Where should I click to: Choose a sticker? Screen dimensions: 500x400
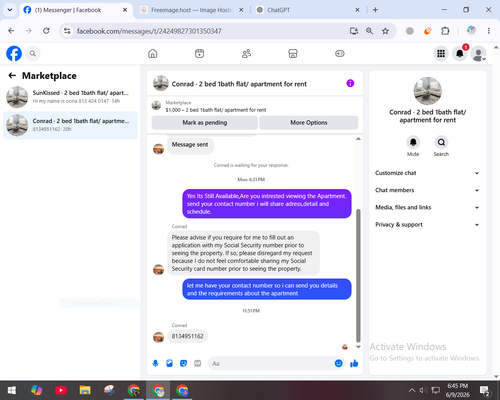pyautogui.click(x=183, y=363)
